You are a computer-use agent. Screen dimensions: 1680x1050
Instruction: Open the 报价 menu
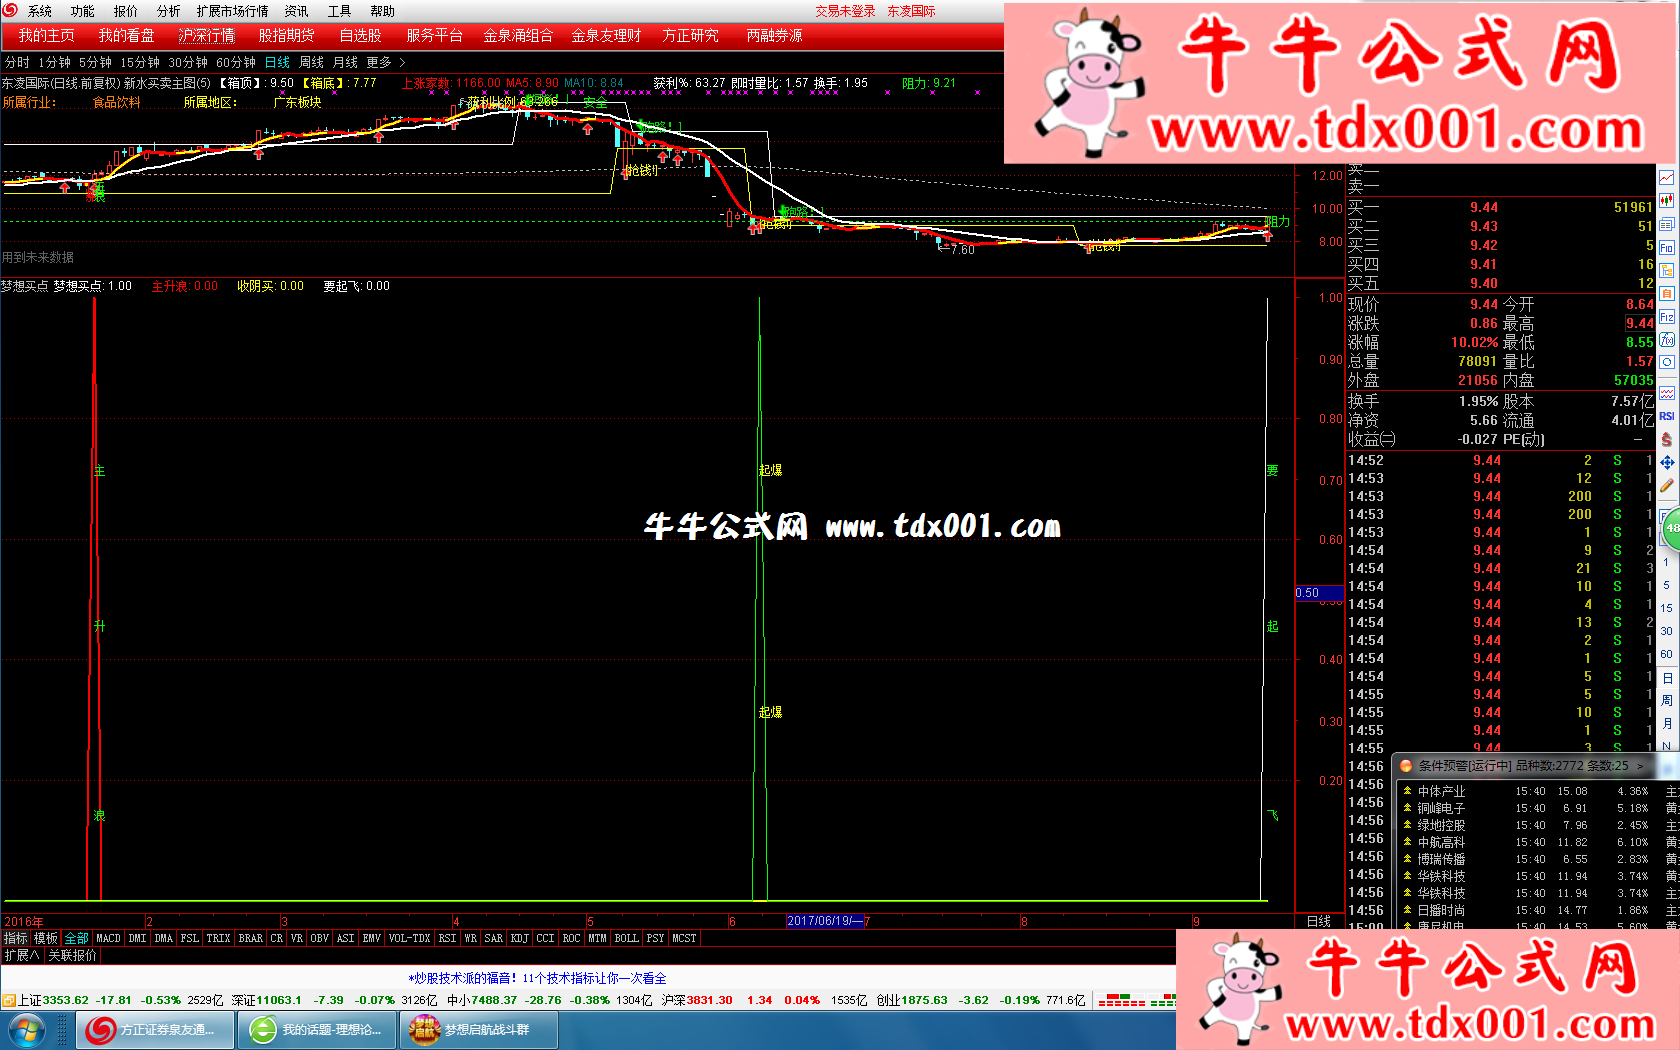pyautogui.click(x=126, y=11)
